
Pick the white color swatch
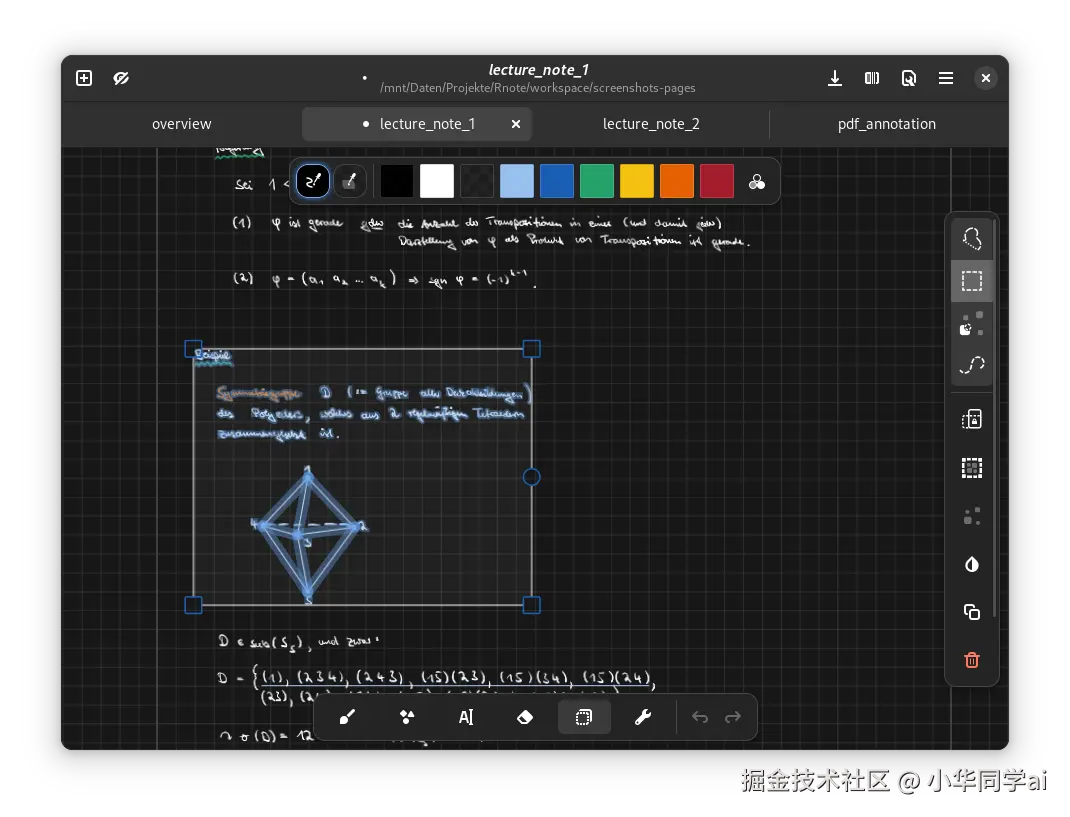tap(437, 181)
